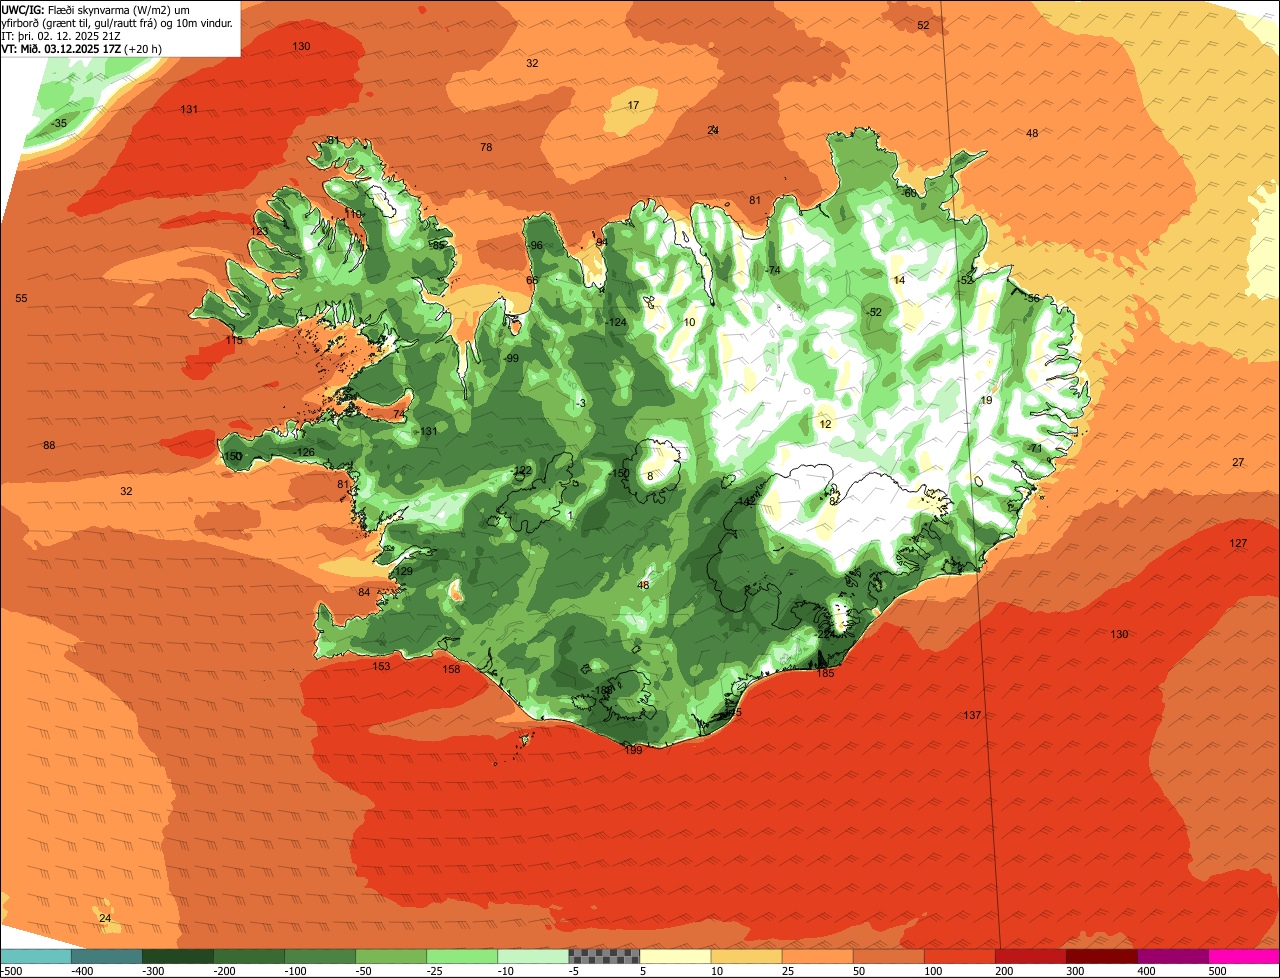The image size is (1280, 978).
Task: Click the crimson 200 to 300 legend swatch
Action: (1030, 955)
